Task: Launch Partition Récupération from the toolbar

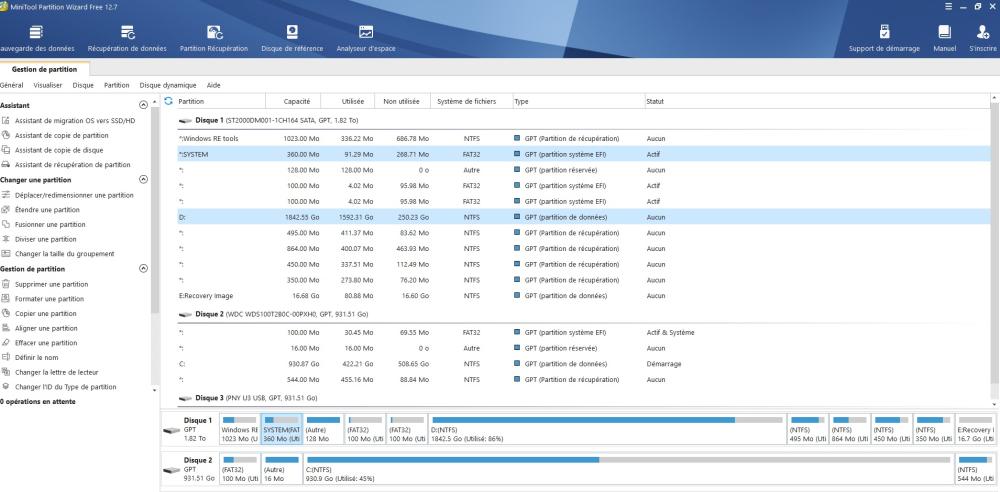Action: [x=213, y=37]
